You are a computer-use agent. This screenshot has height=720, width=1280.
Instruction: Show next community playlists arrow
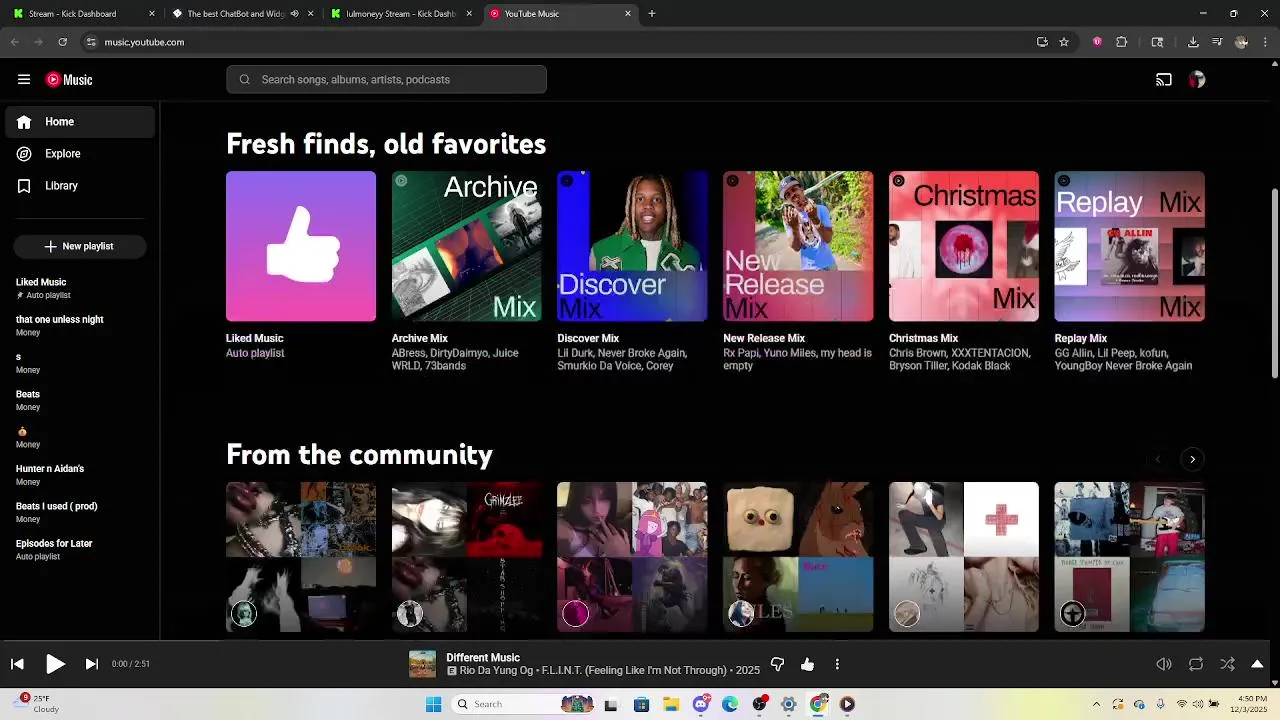[1192, 459]
